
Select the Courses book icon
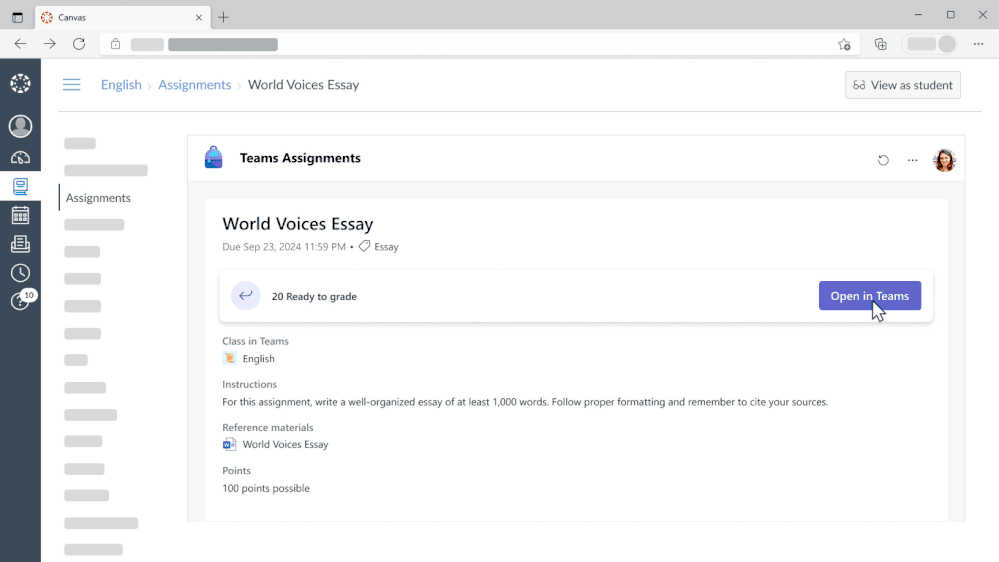coord(20,186)
